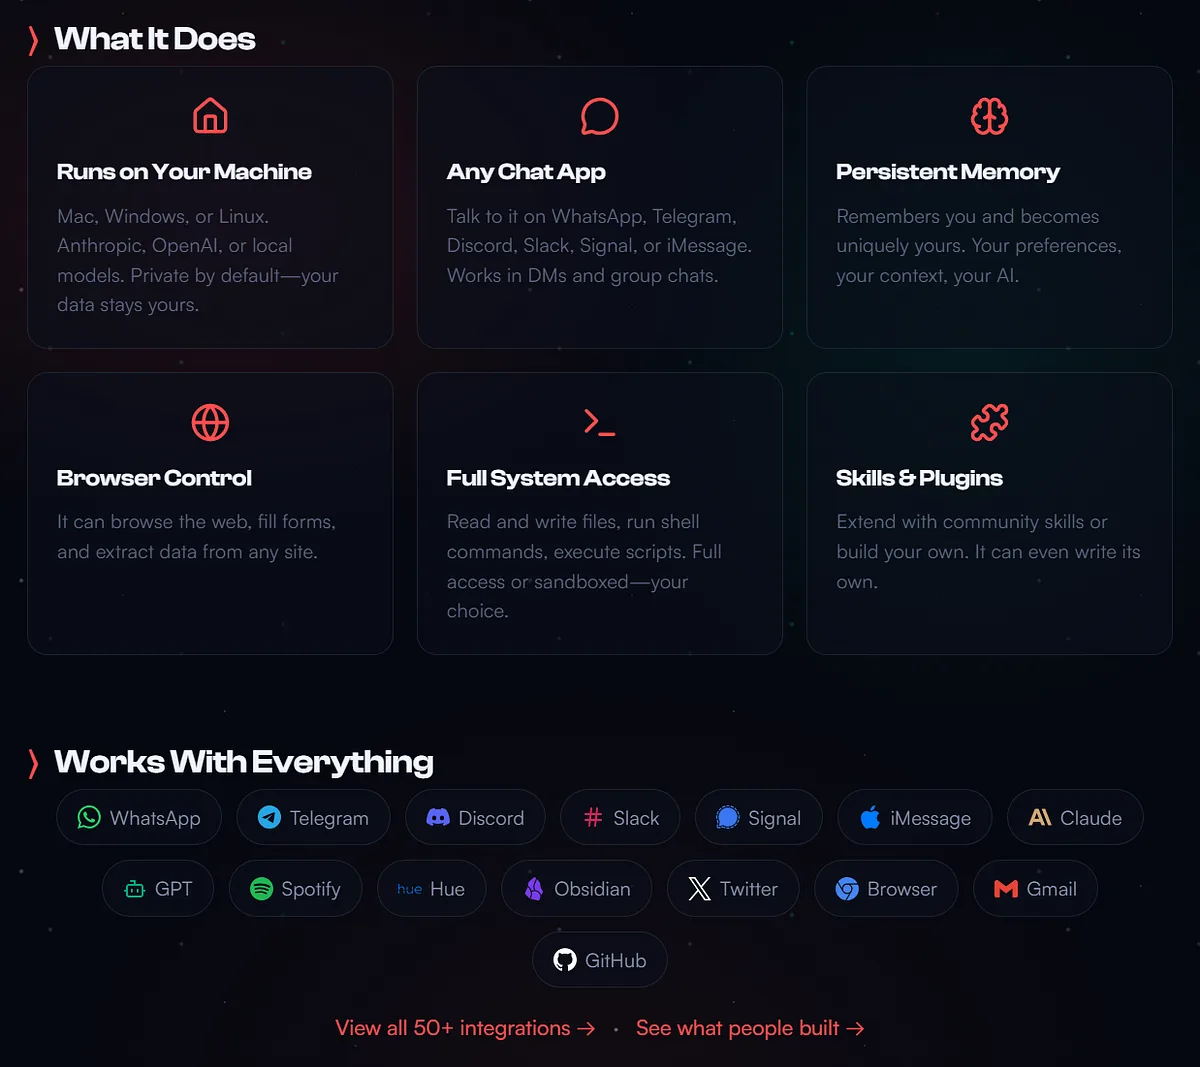Open View all 50+ integrations link
Image resolution: width=1200 pixels, height=1067 pixels.
[465, 1028]
